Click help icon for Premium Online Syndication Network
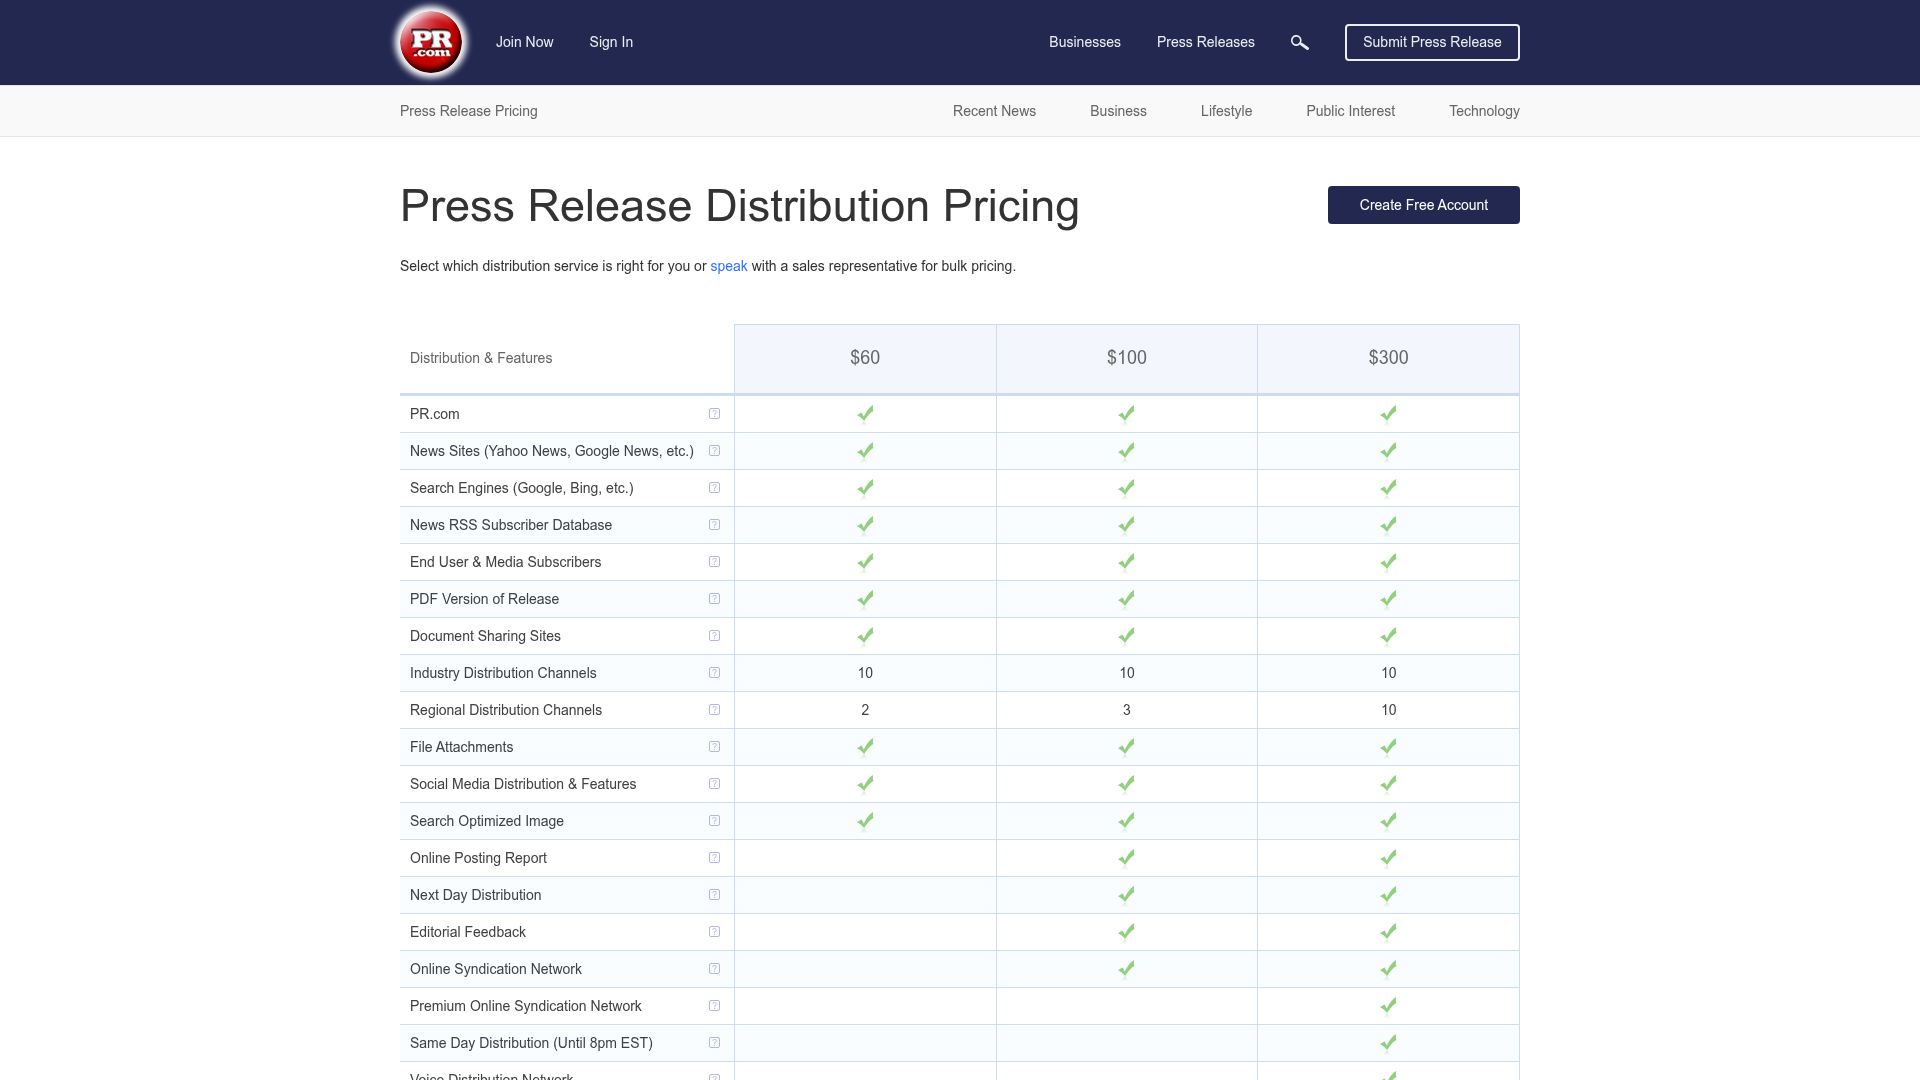The width and height of the screenshot is (1920, 1080). point(714,1006)
